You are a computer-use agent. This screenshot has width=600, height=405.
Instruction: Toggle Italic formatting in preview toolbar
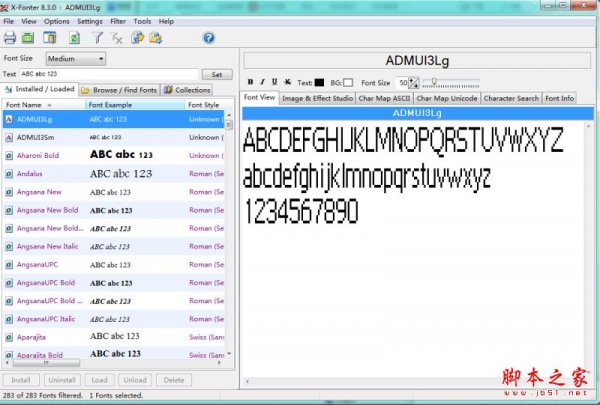pos(262,82)
